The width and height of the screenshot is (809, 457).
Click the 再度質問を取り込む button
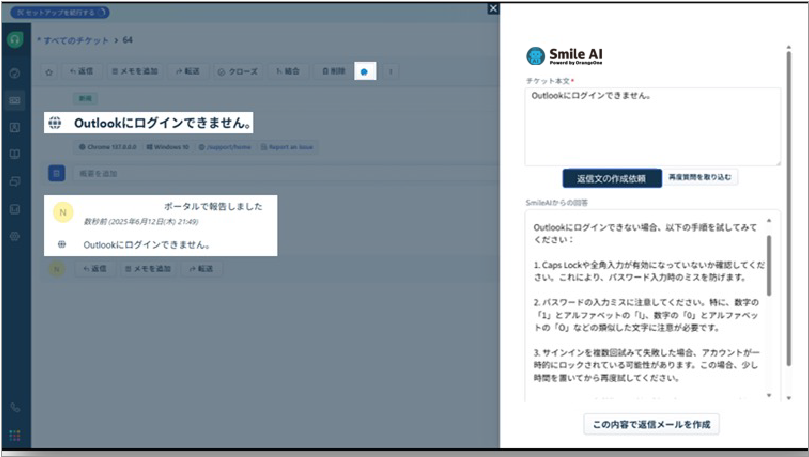pyautogui.click(x=702, y=178)
